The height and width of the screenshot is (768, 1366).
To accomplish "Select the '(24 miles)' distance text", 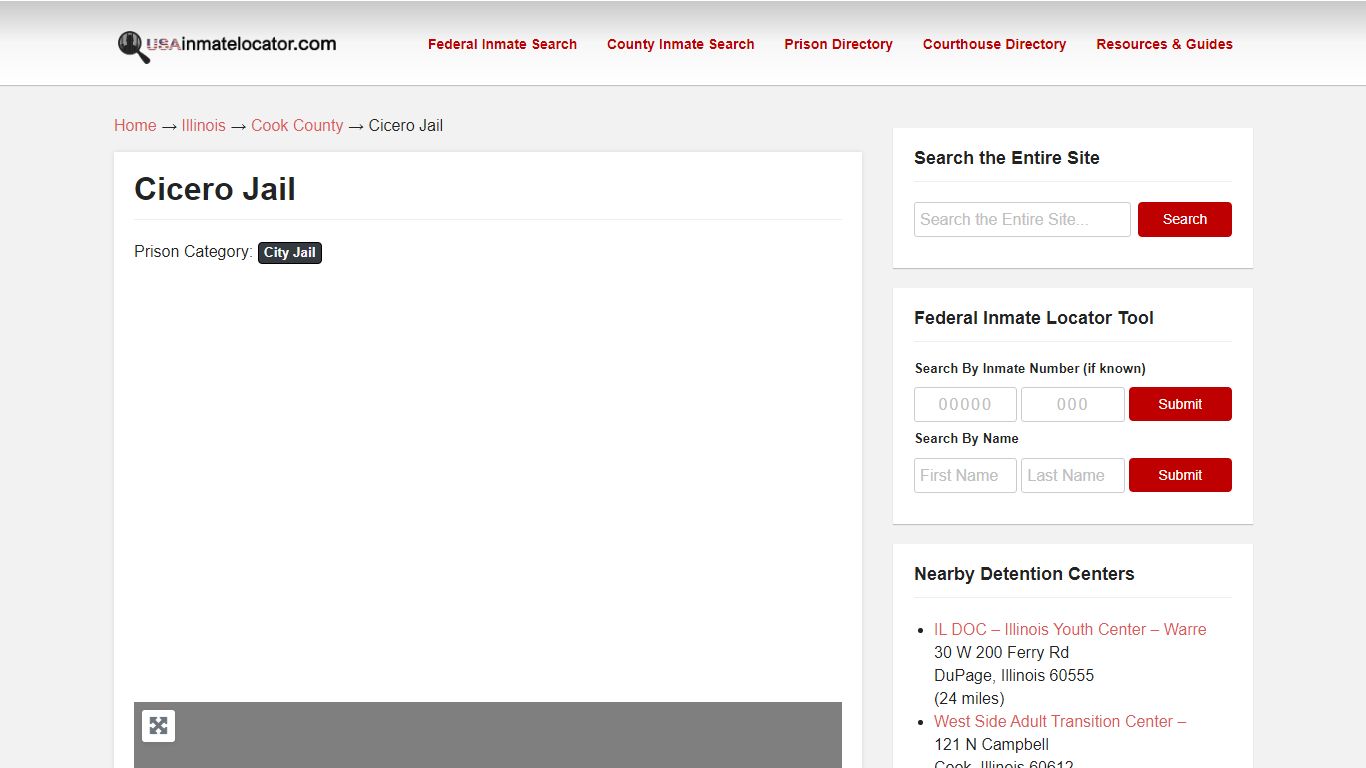I will pyautogui.click(x=969, y=698).
